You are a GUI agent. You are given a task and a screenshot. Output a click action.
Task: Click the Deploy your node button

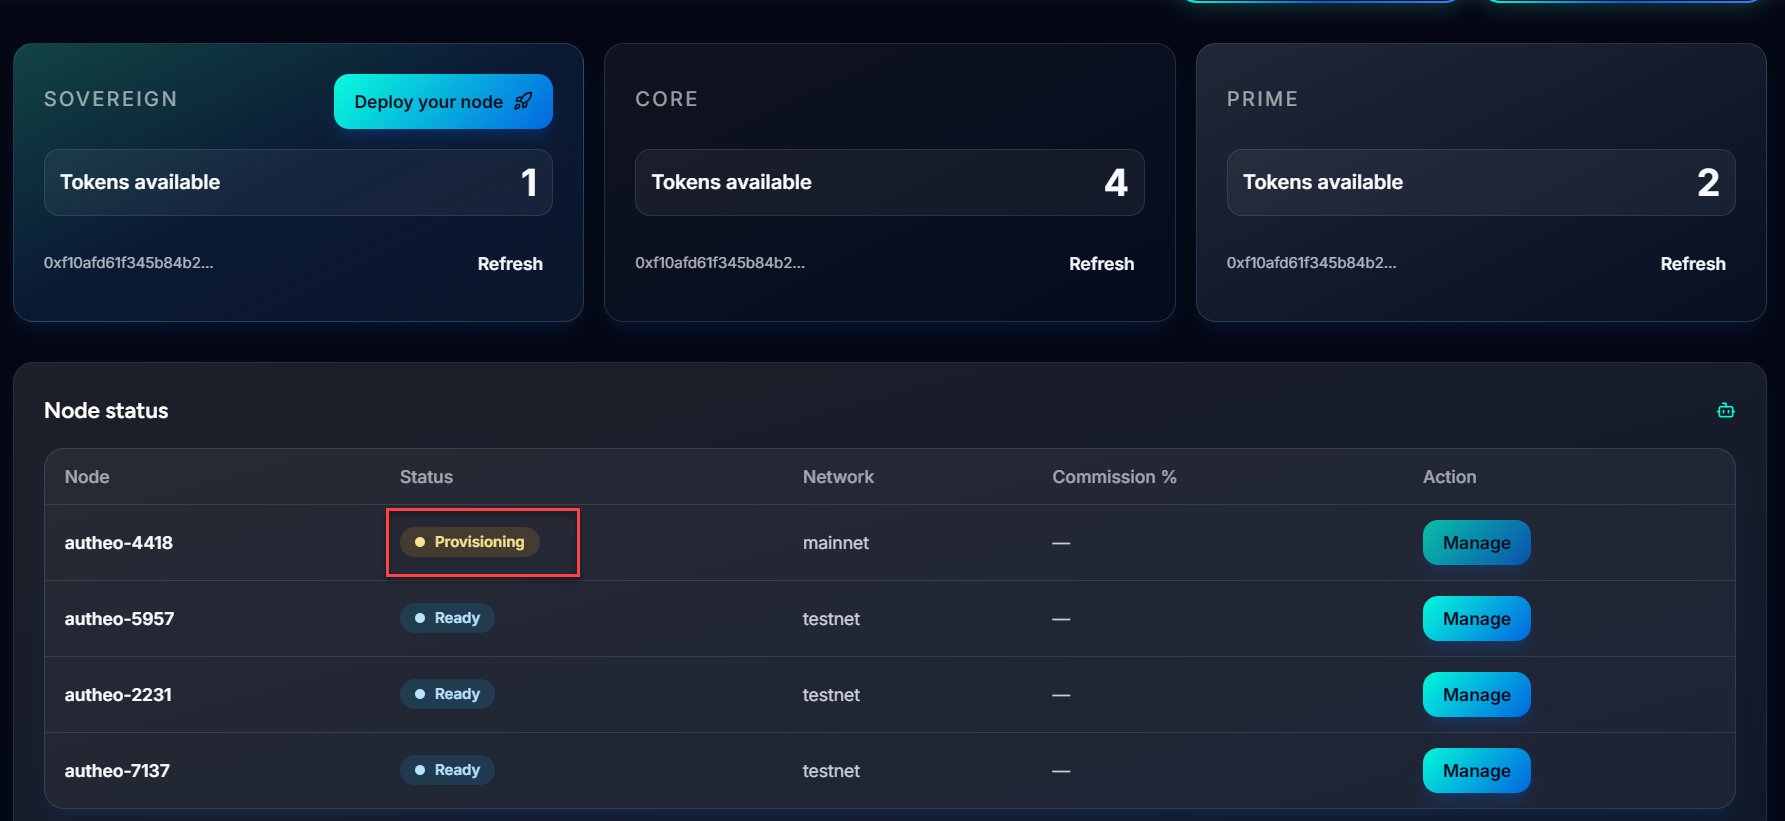(x=443, y=101)
